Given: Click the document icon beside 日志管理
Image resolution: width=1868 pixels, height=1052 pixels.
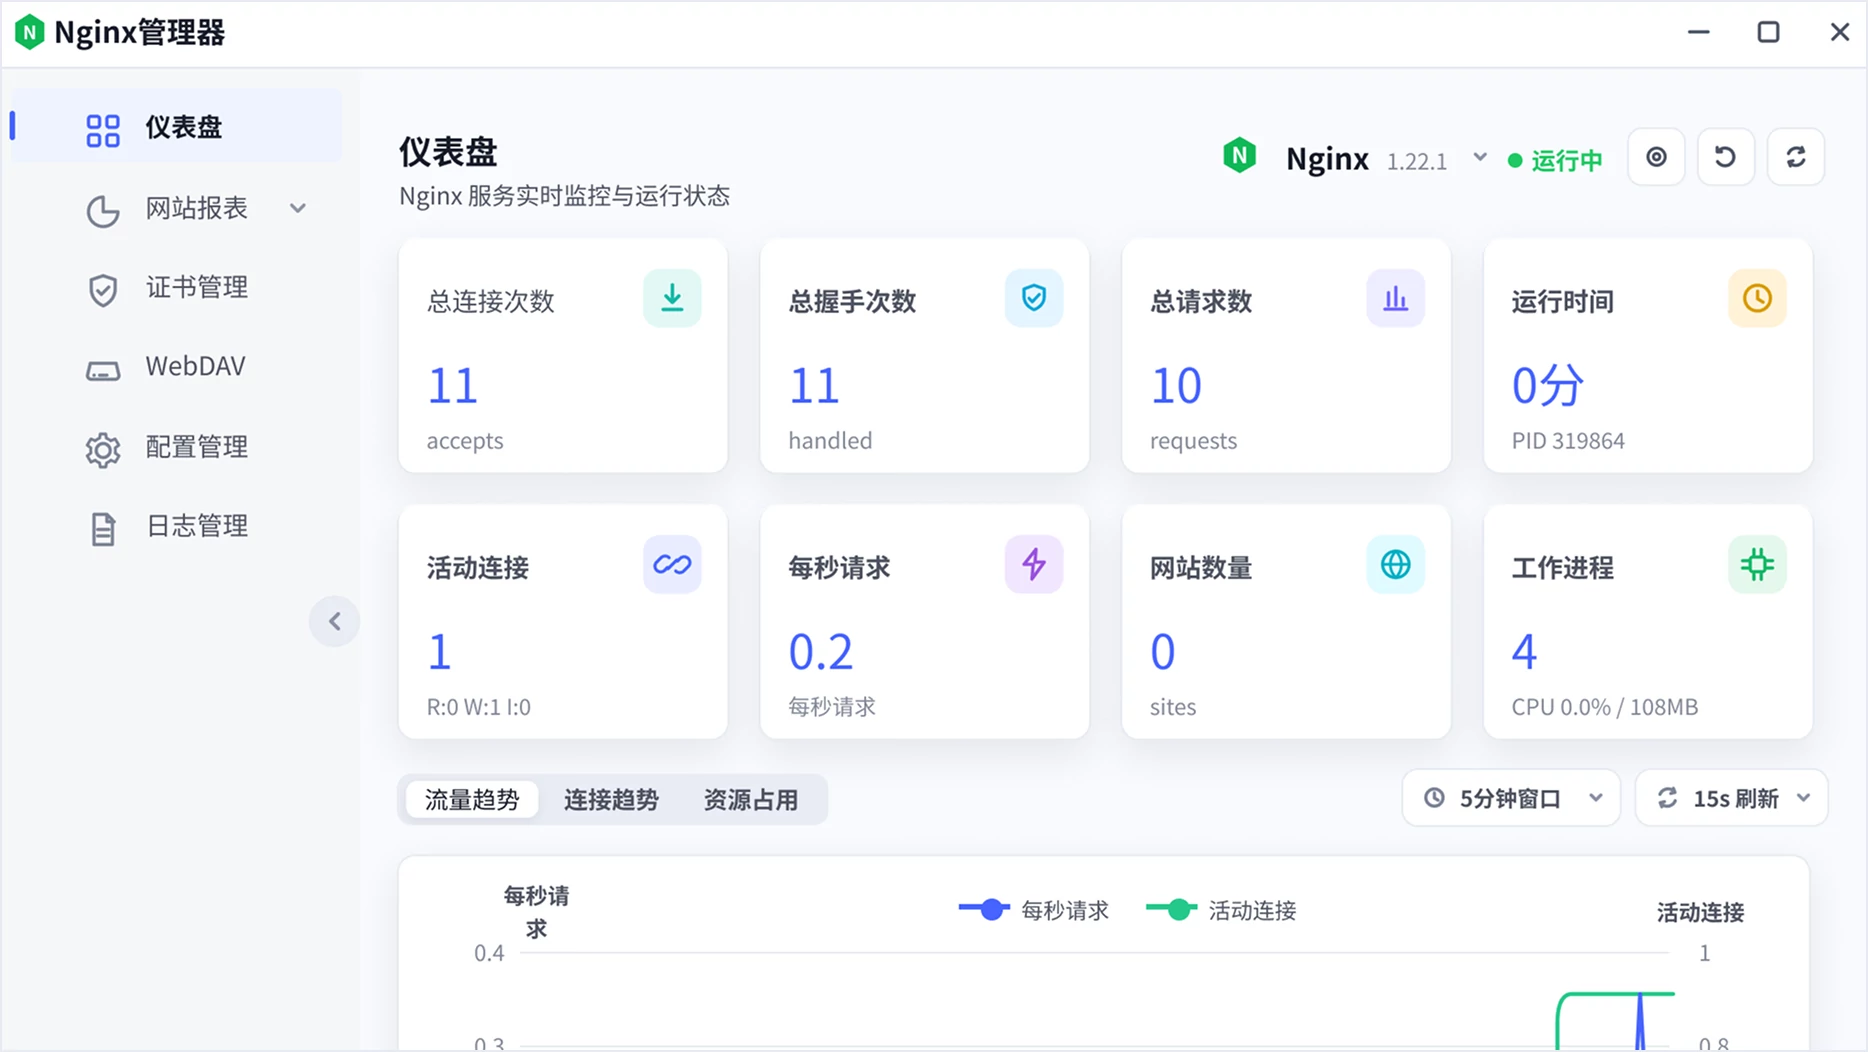Looking at the screenshot, I should tap(102, 529).
